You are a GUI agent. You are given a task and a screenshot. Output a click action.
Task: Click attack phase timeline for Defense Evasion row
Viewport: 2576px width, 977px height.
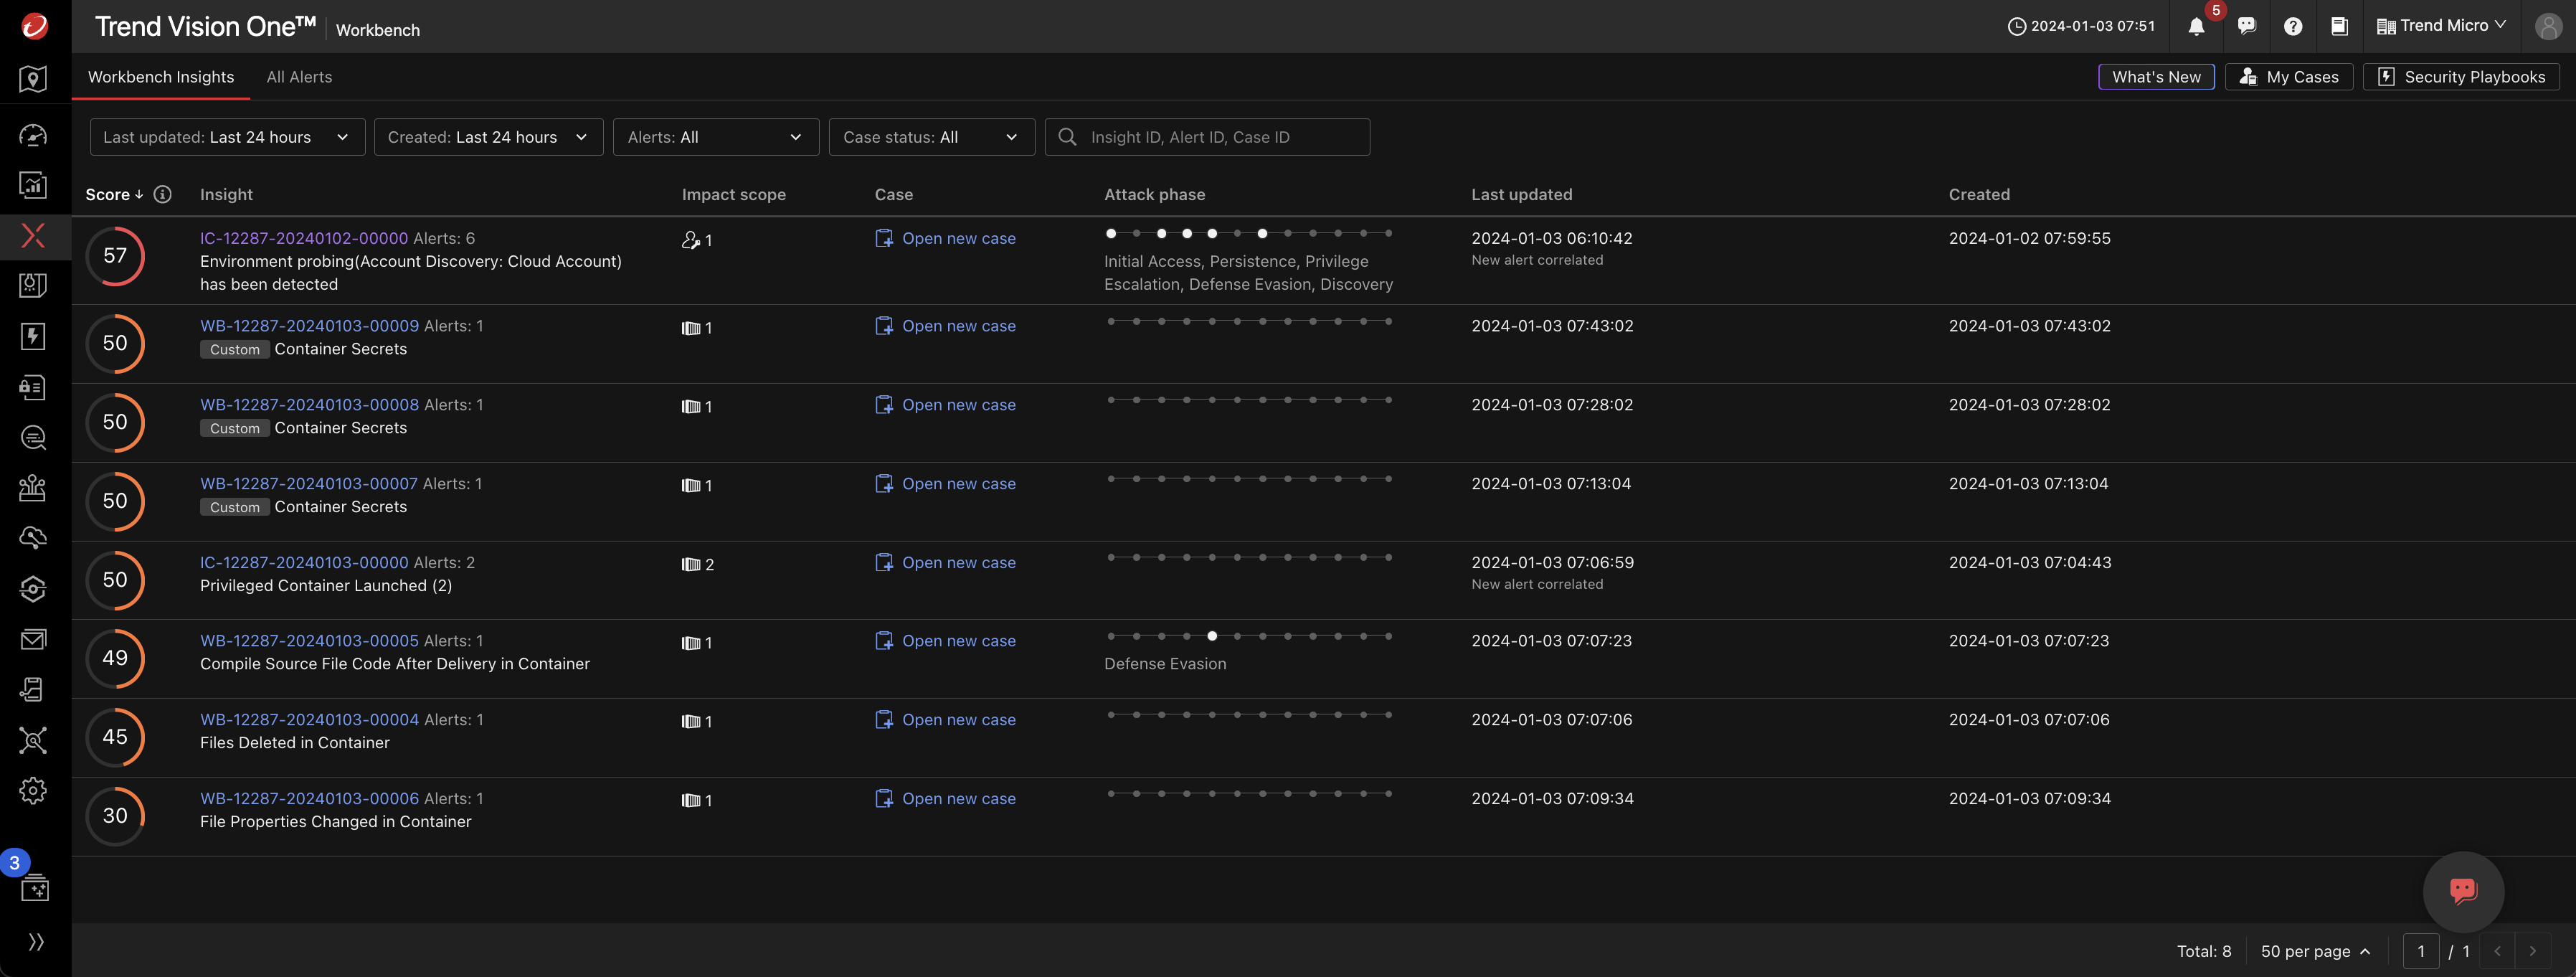[1249, 636]
